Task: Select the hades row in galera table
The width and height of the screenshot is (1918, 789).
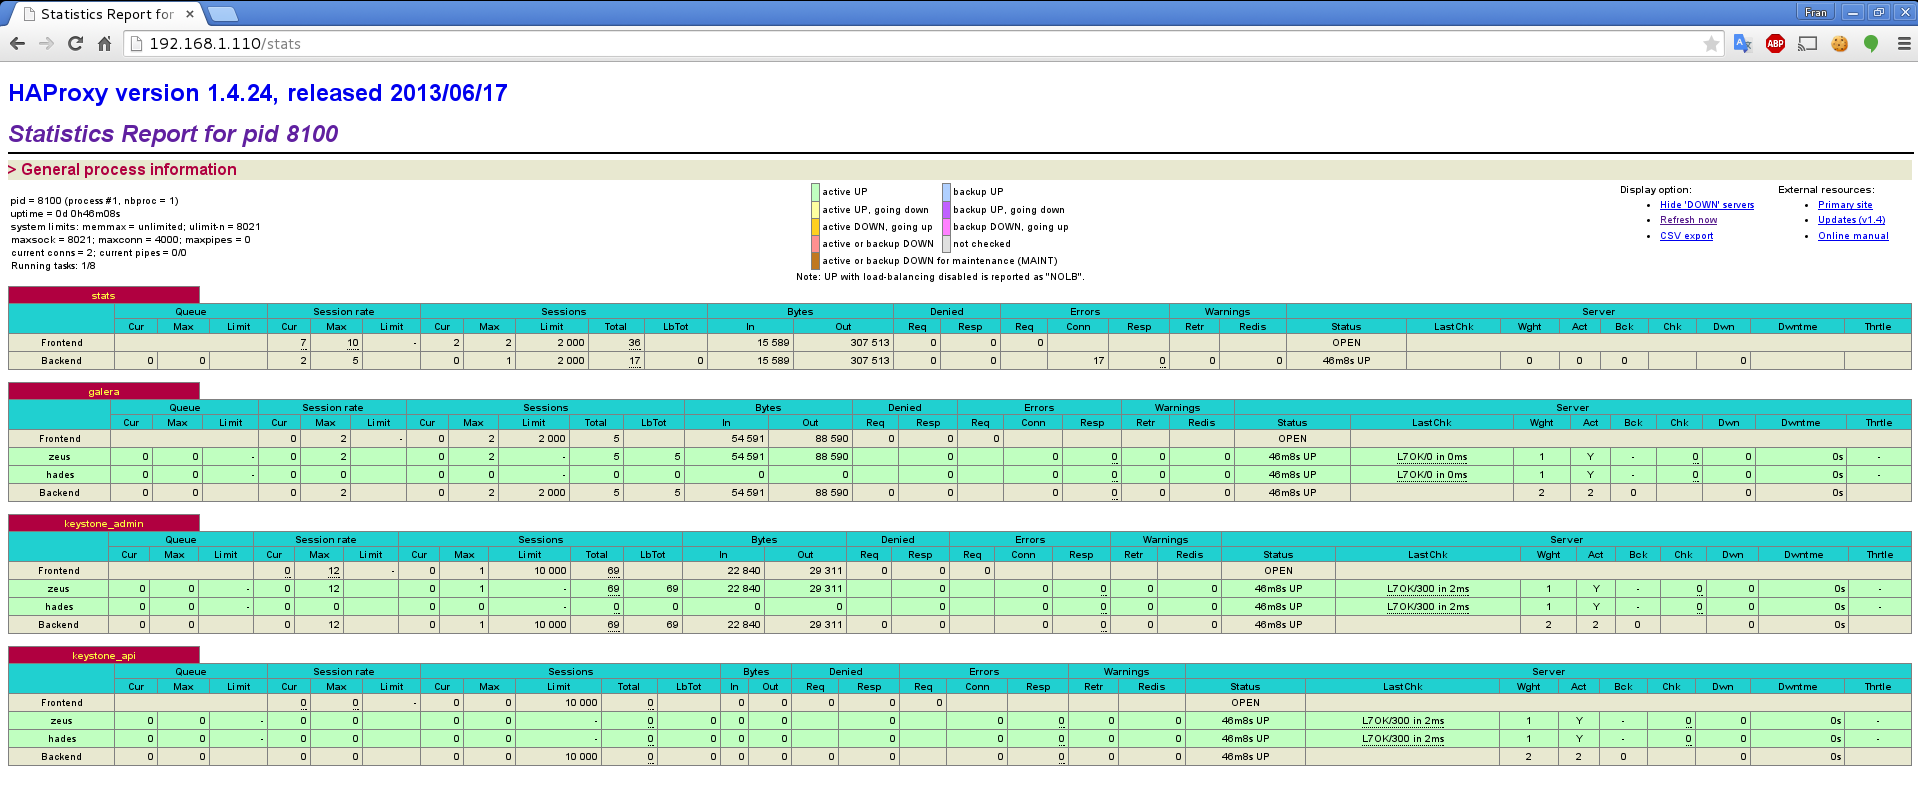Action: (959, 475)
